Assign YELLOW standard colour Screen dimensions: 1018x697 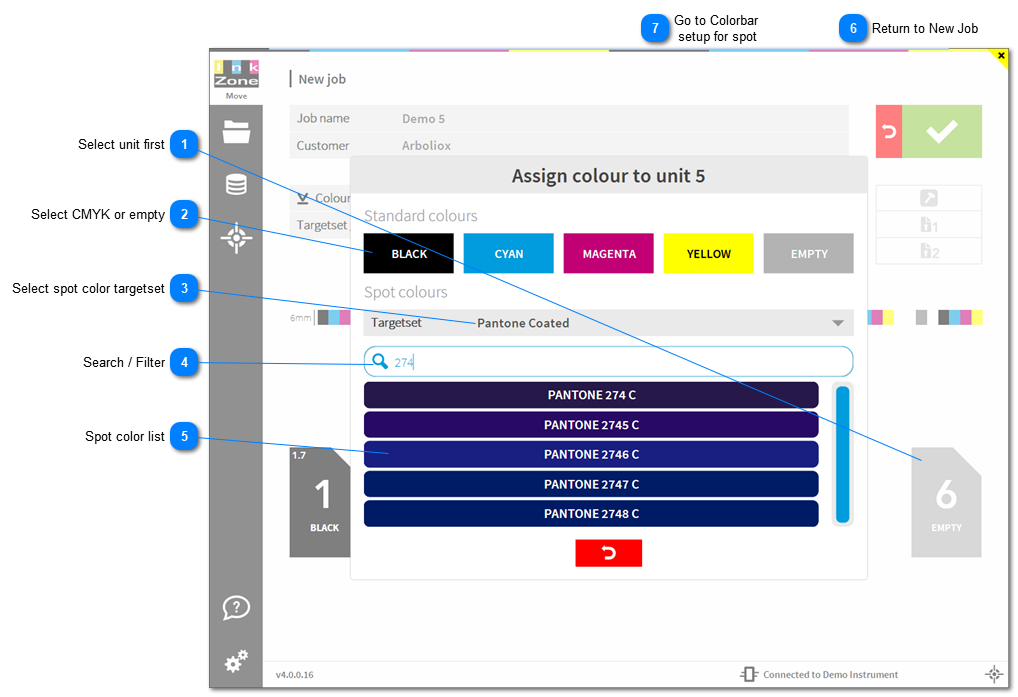(x=708, y=254)
